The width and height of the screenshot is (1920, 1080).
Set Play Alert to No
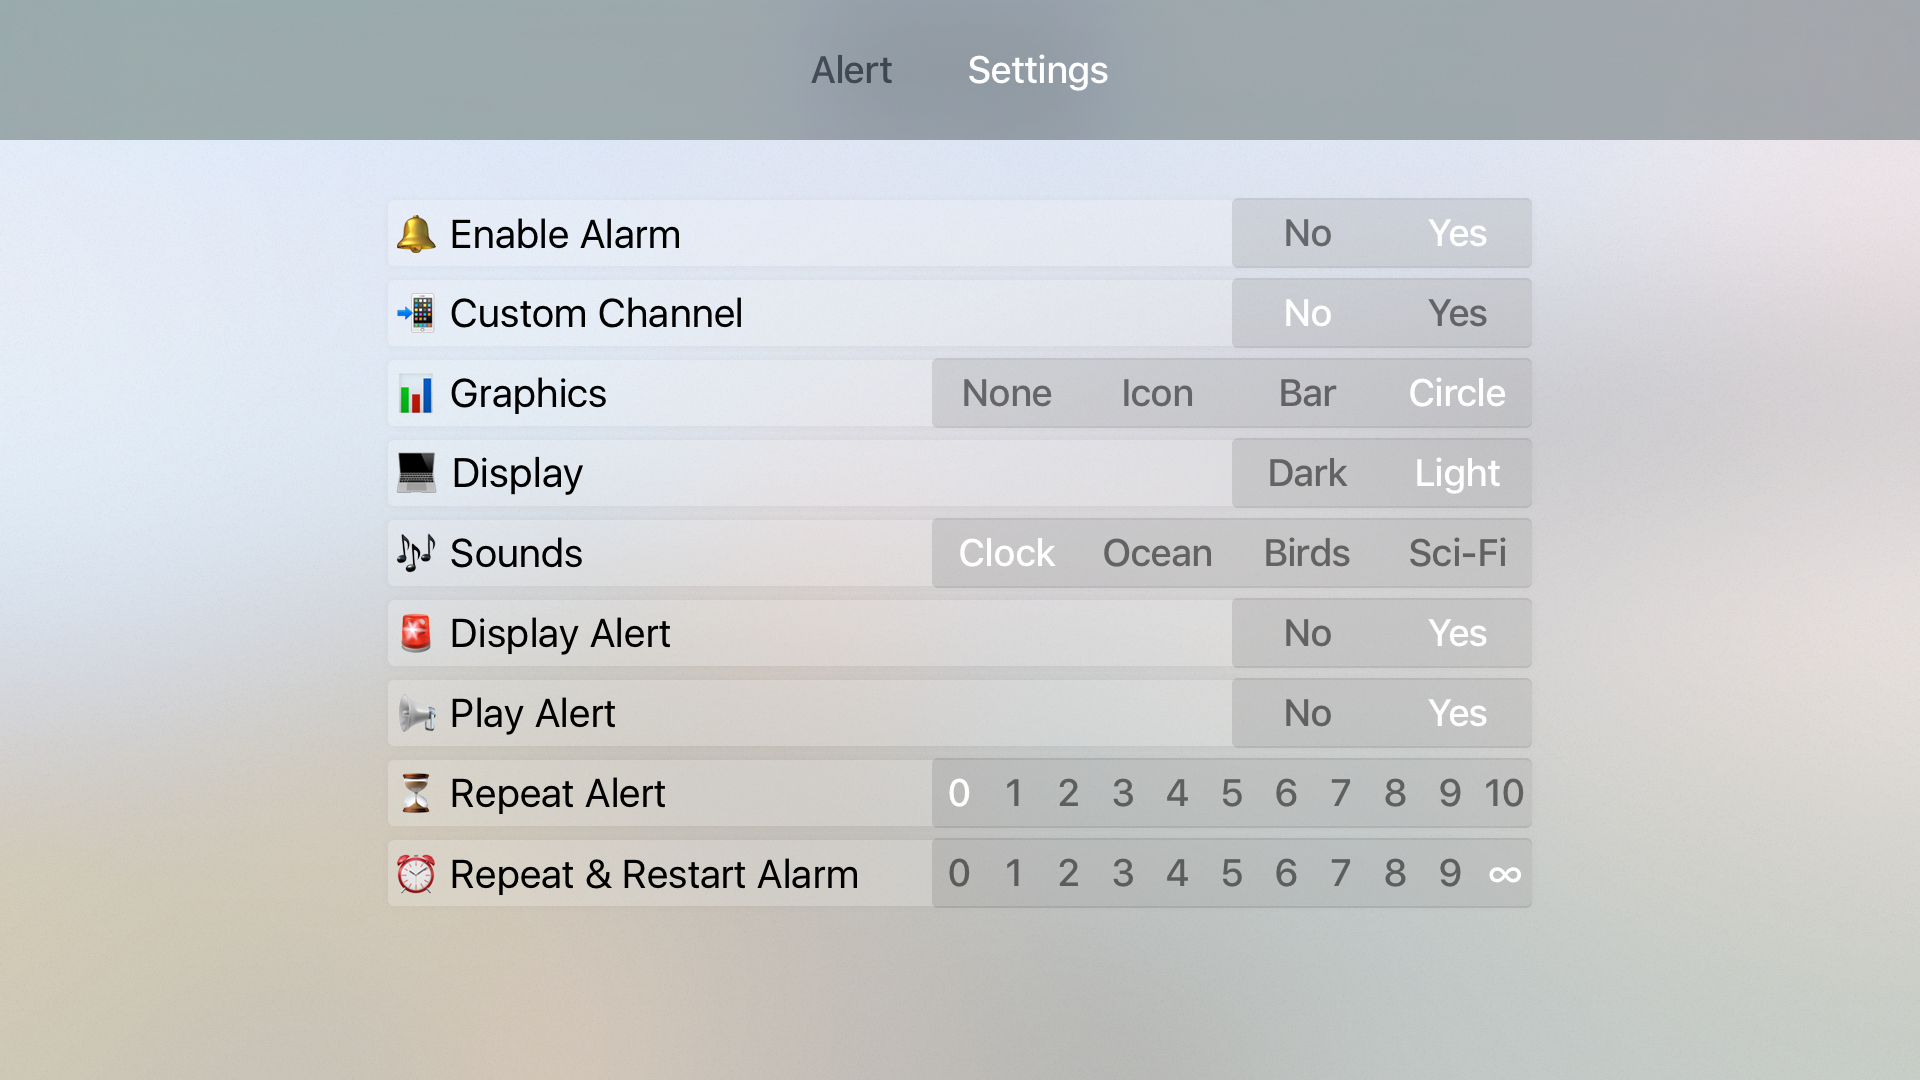click(1307, 713)
